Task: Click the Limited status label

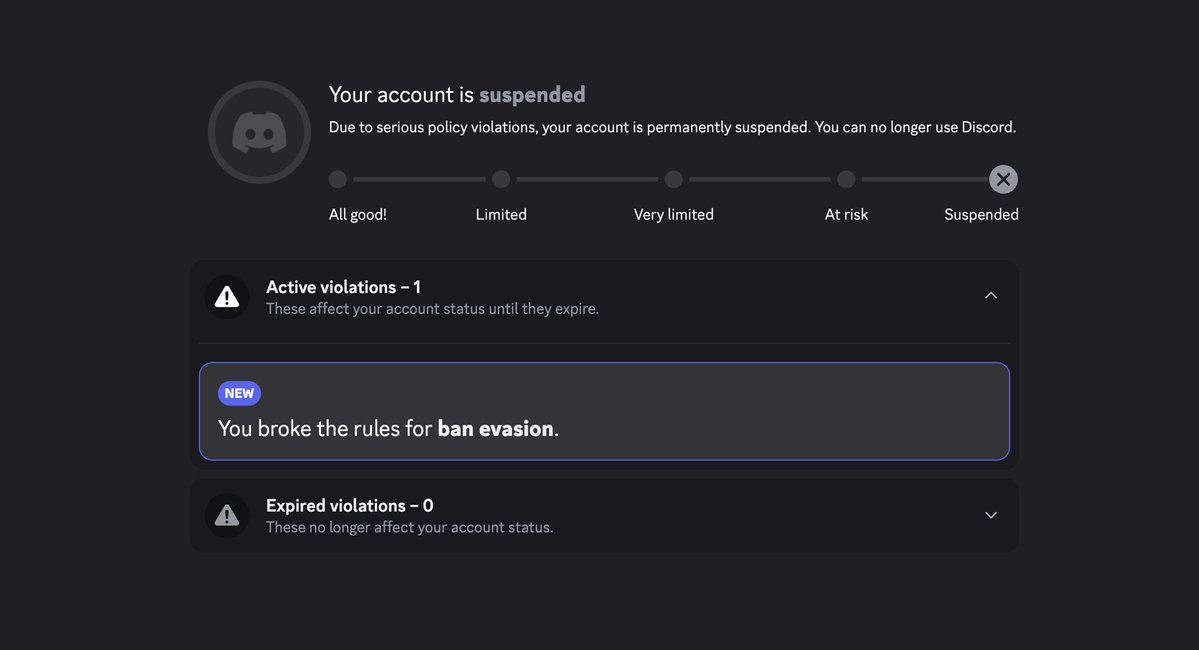Action: pyautogui.click(x=501, y=215)
